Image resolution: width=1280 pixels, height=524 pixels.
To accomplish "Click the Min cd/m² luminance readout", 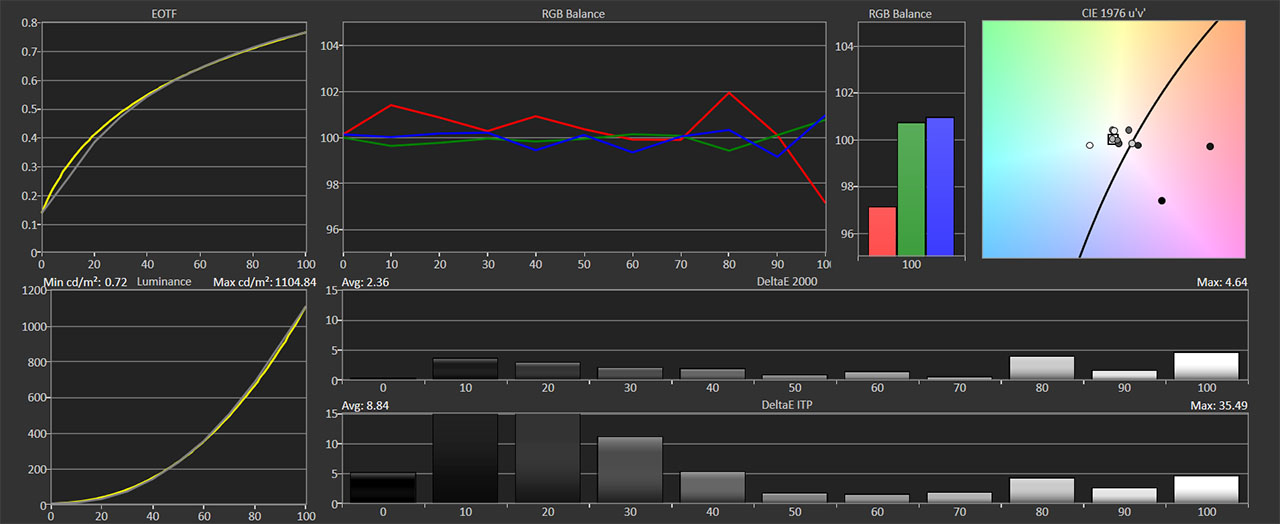I will tap(85, 283).
